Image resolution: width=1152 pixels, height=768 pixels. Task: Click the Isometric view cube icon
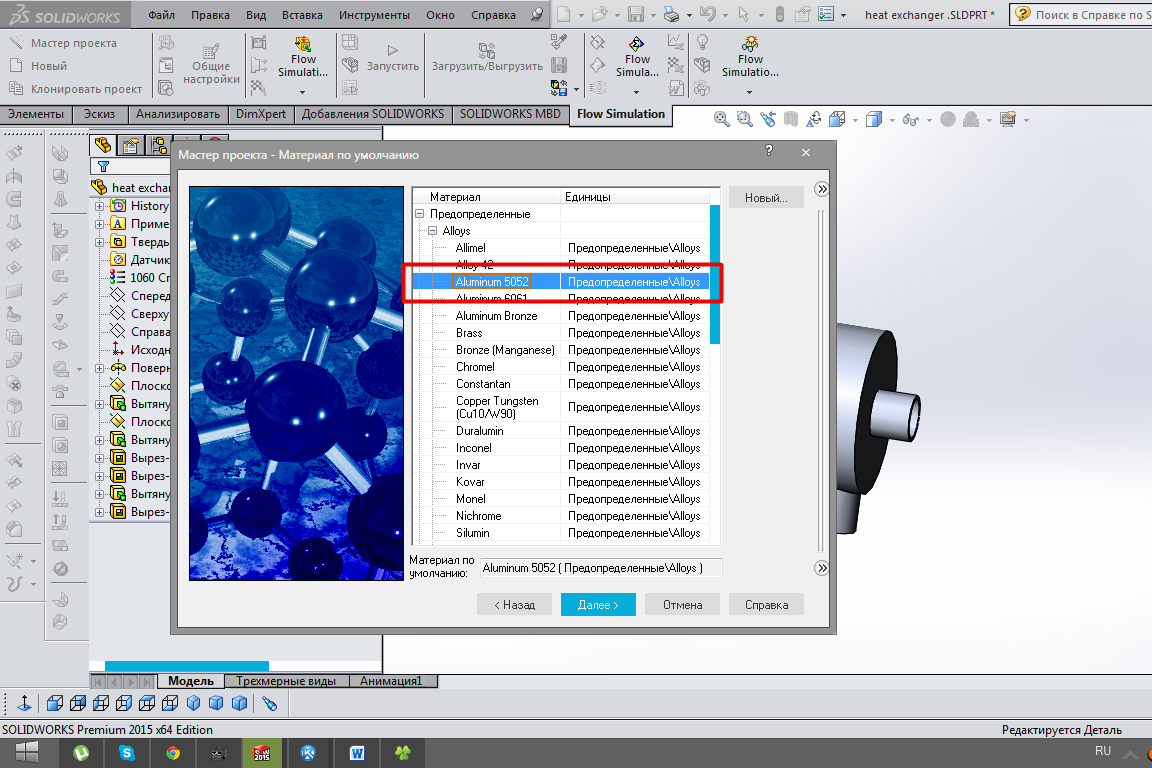click(x=193, y=703)
